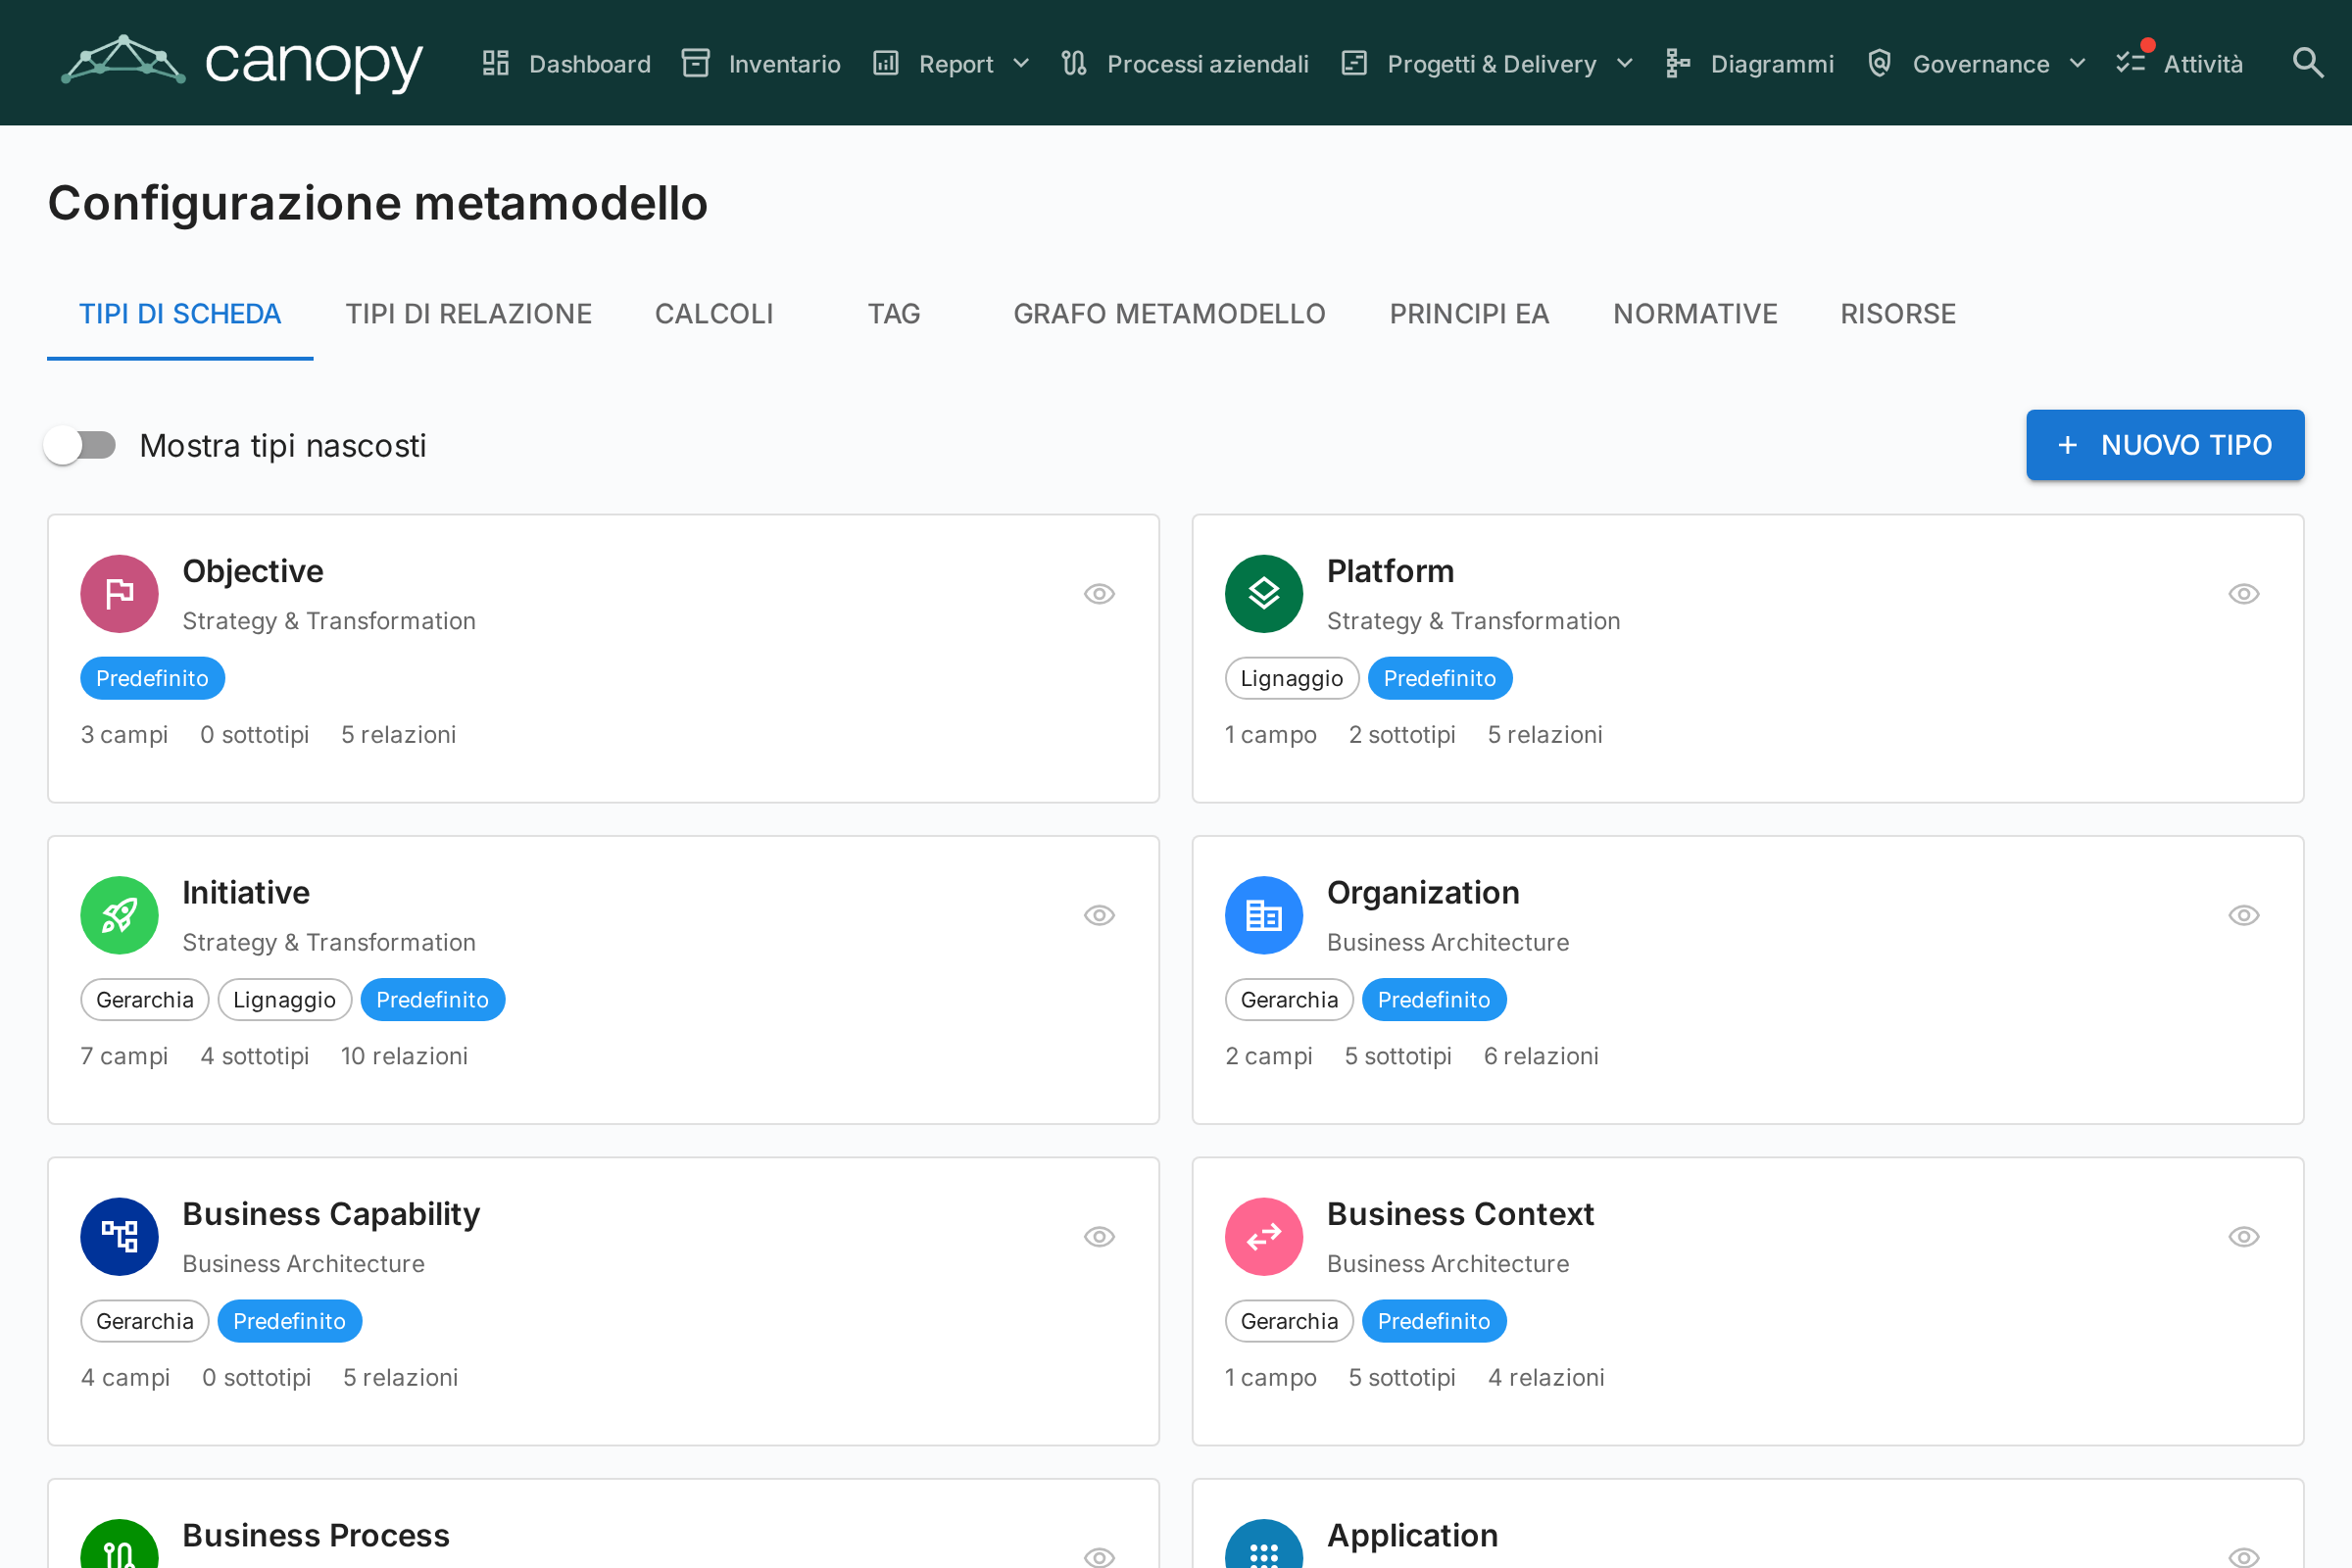Image resolution: width=2352 pixels, height=1568 pixels.
Task: Click Predefinito chip on Business Context card
Action: (1434, 1321)
